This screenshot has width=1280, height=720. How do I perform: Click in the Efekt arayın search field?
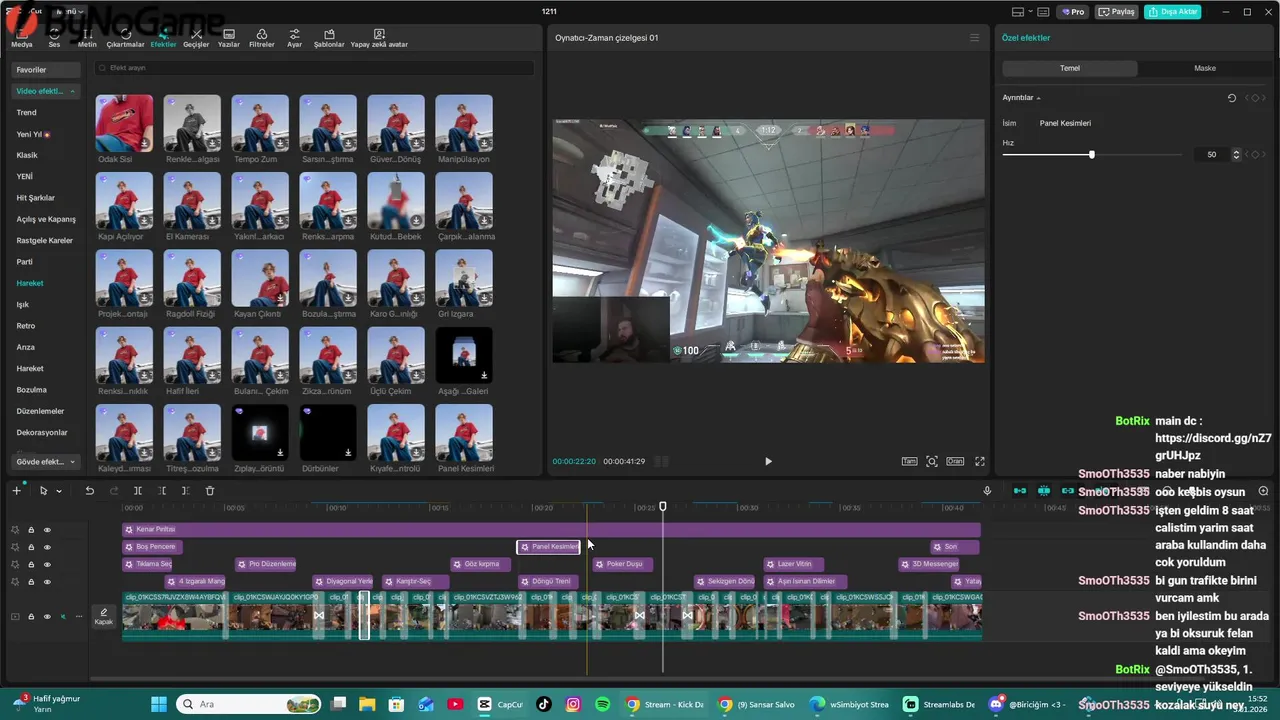(313, 68)
